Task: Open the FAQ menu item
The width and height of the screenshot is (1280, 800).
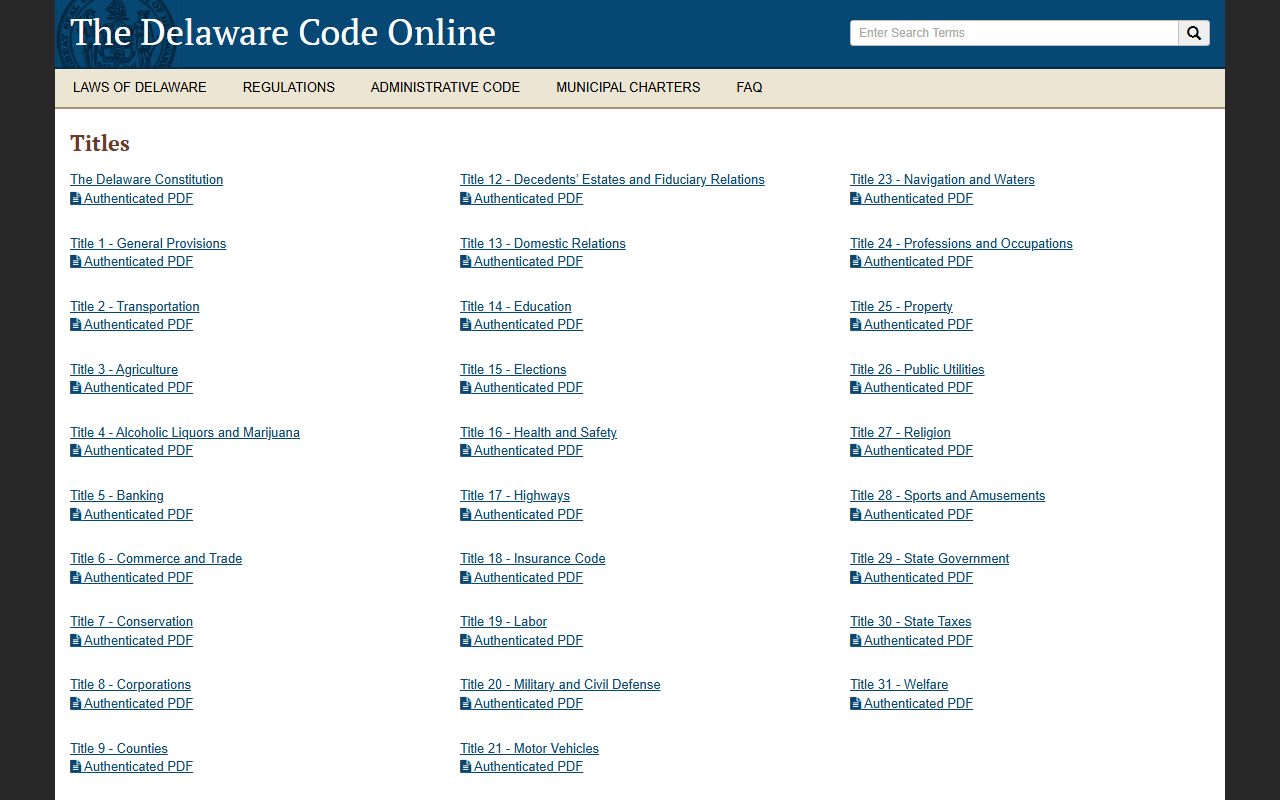Action: point(749,87)
